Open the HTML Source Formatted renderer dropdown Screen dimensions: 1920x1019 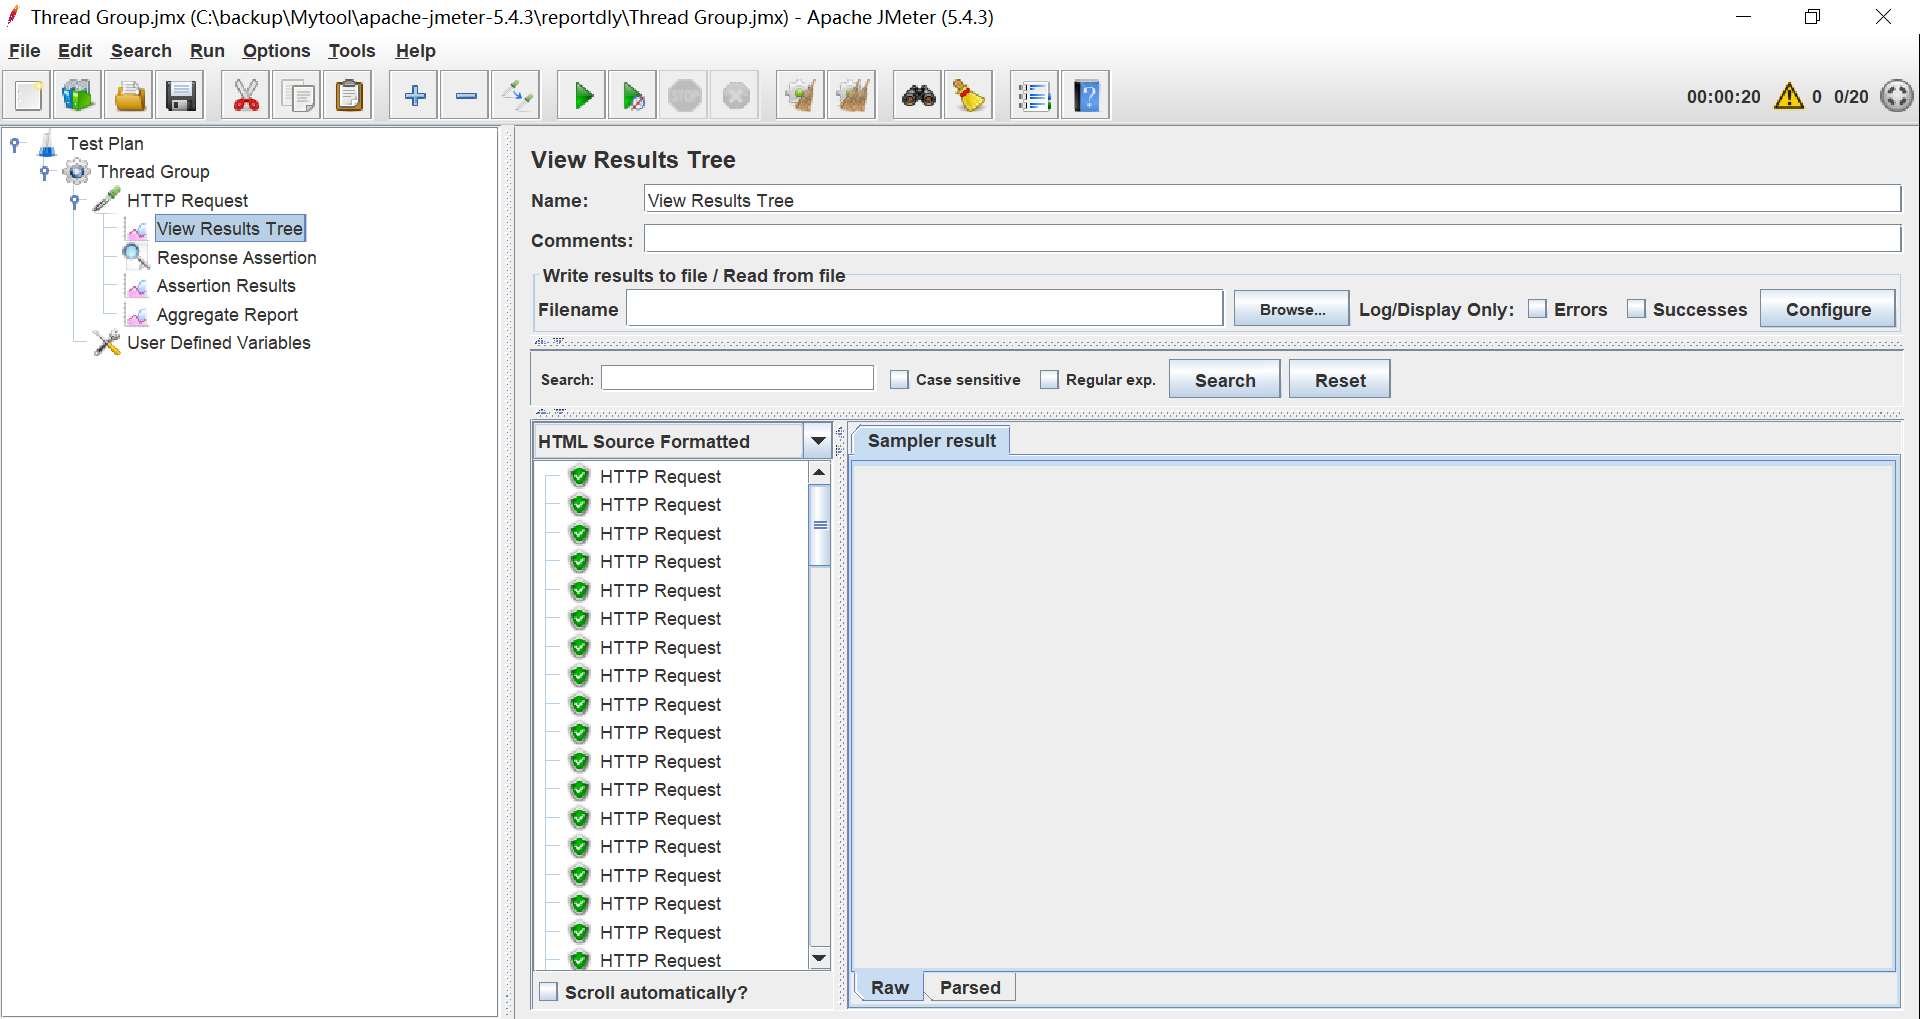[818, 441]
